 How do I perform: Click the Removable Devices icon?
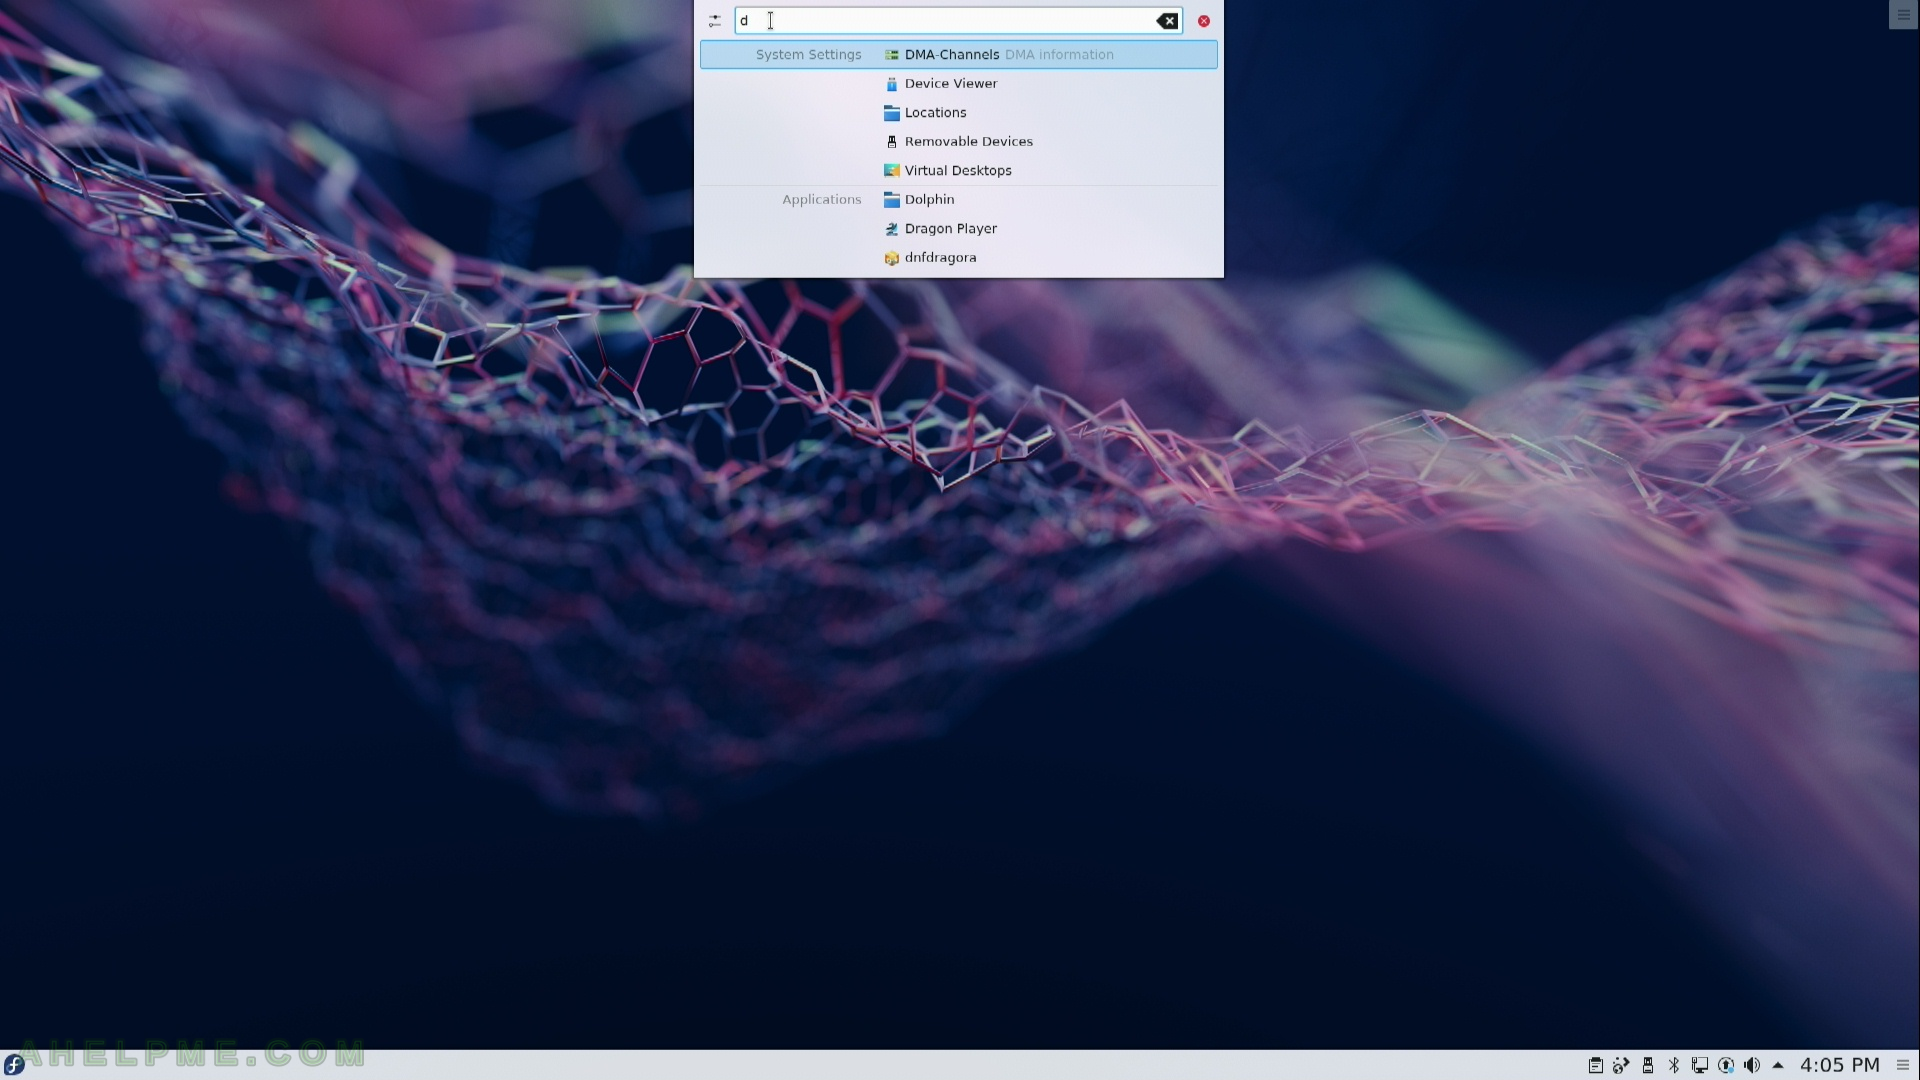click(x=892, y=142)
